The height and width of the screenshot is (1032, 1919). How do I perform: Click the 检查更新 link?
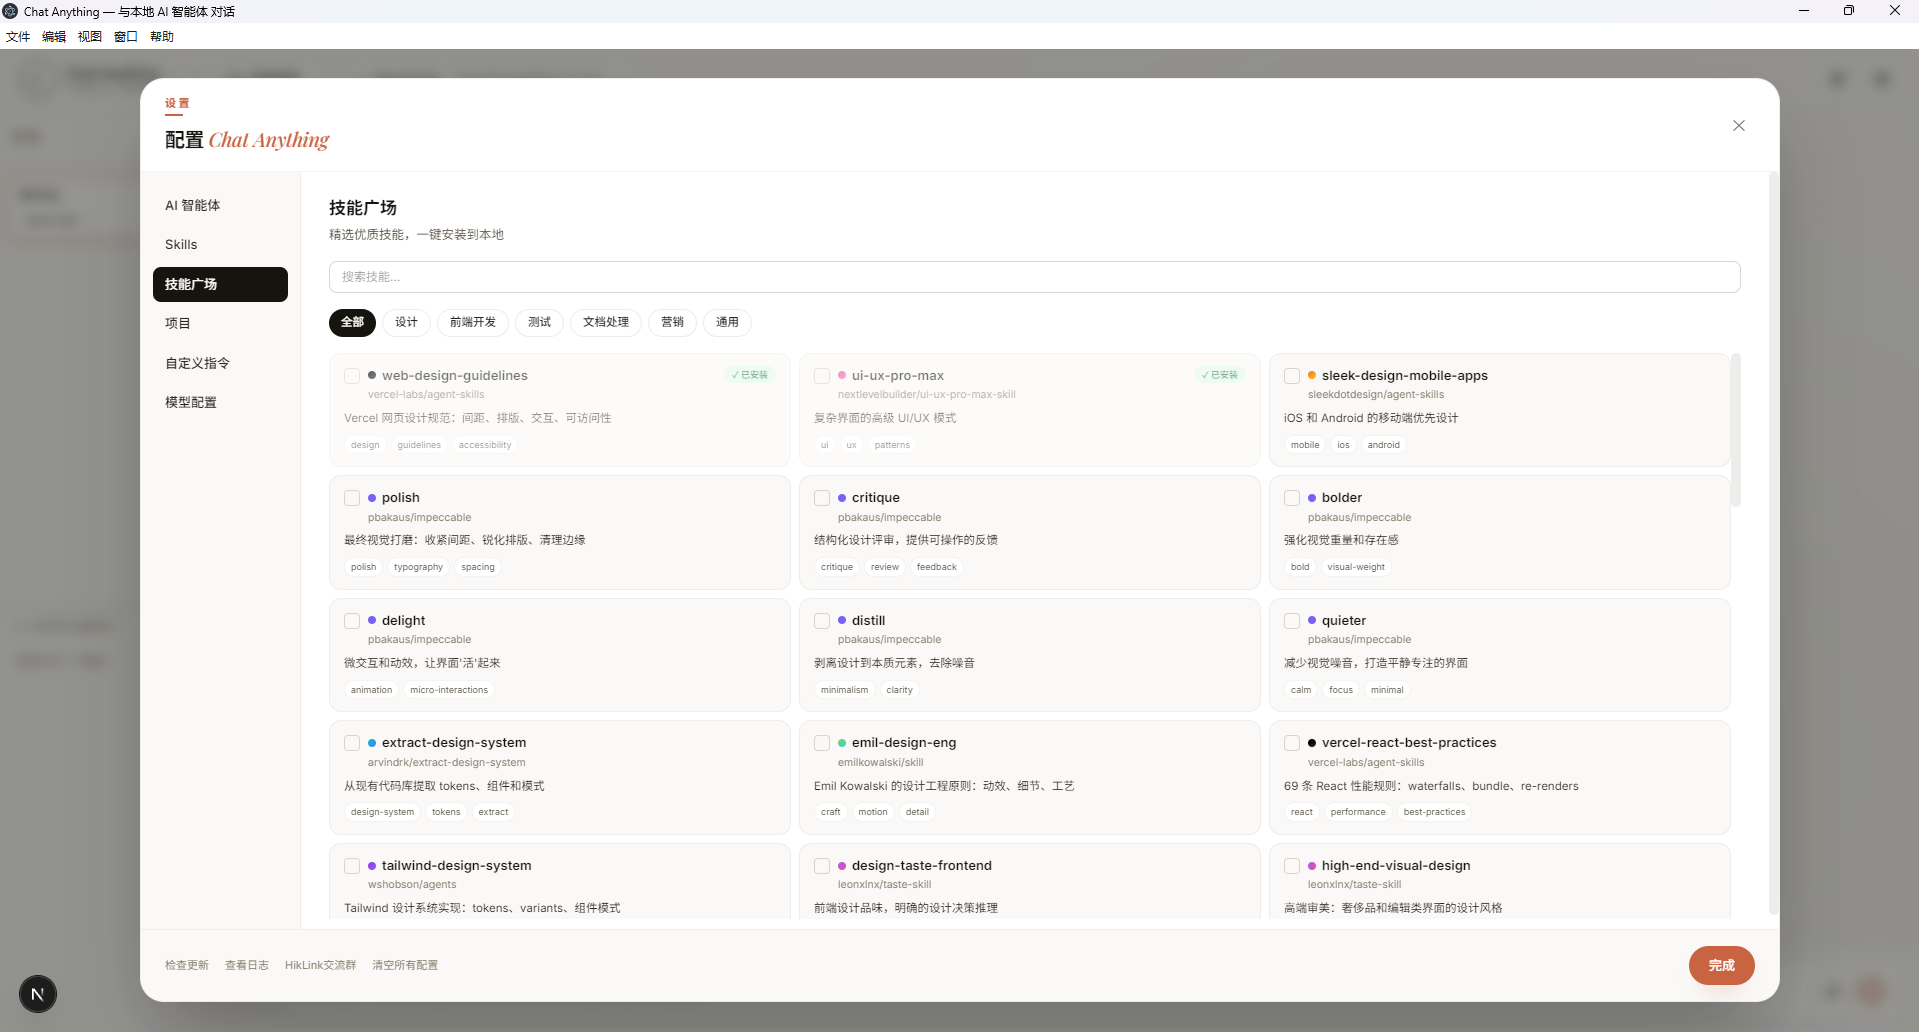pyautogui.click(x=187, y=965)
